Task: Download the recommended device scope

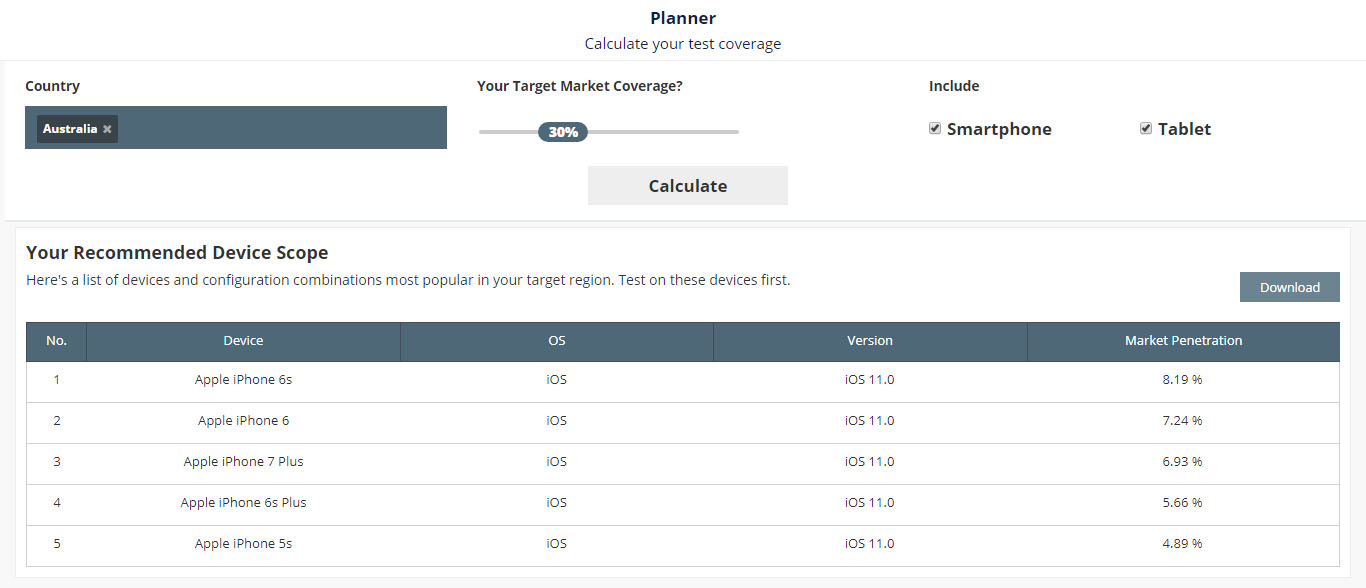Action: 1290,287
